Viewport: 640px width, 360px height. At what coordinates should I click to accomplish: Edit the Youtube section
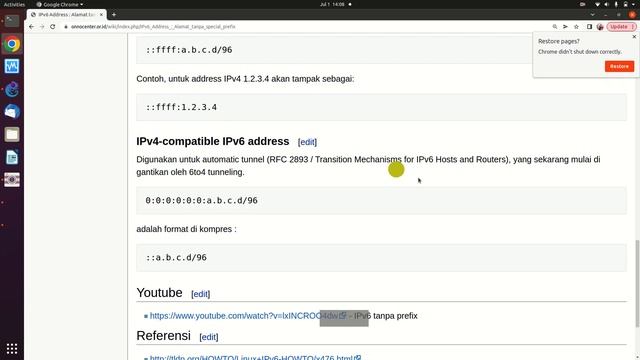coord(200,294)
